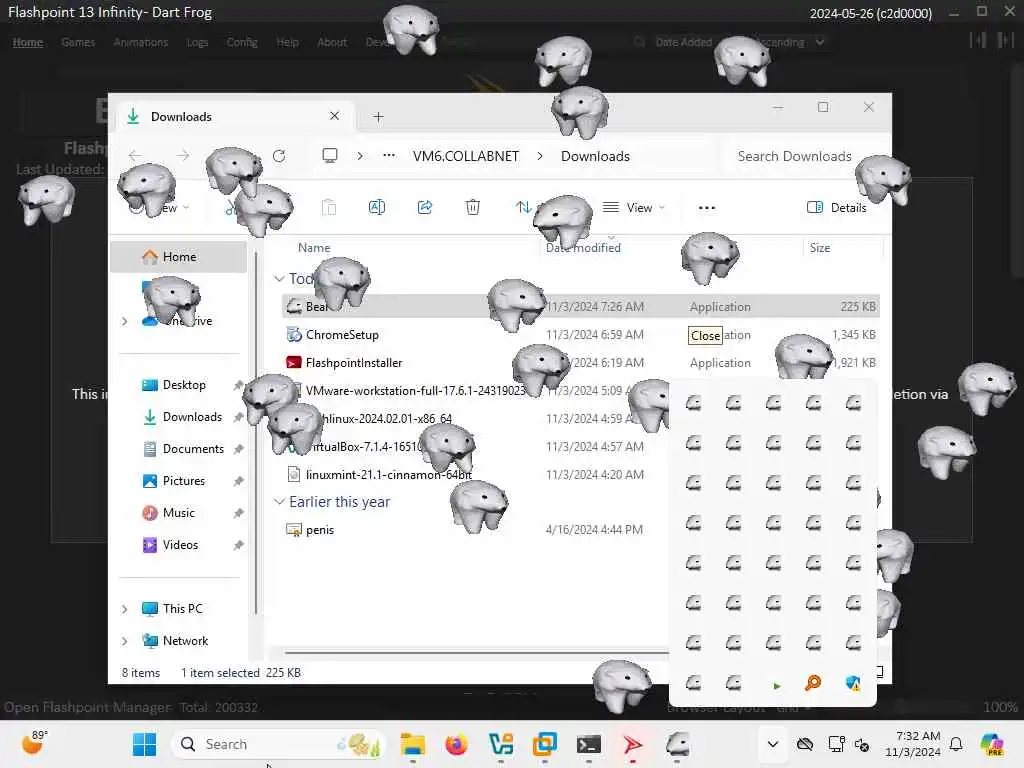Open Documents in the sidebar
This screenshot has width=1024, height=768.
pos(193,449)
